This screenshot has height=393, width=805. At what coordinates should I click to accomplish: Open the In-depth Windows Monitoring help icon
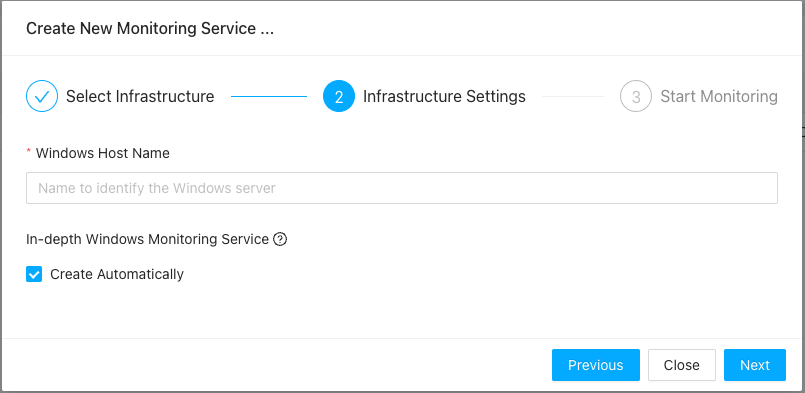(280, 239)
